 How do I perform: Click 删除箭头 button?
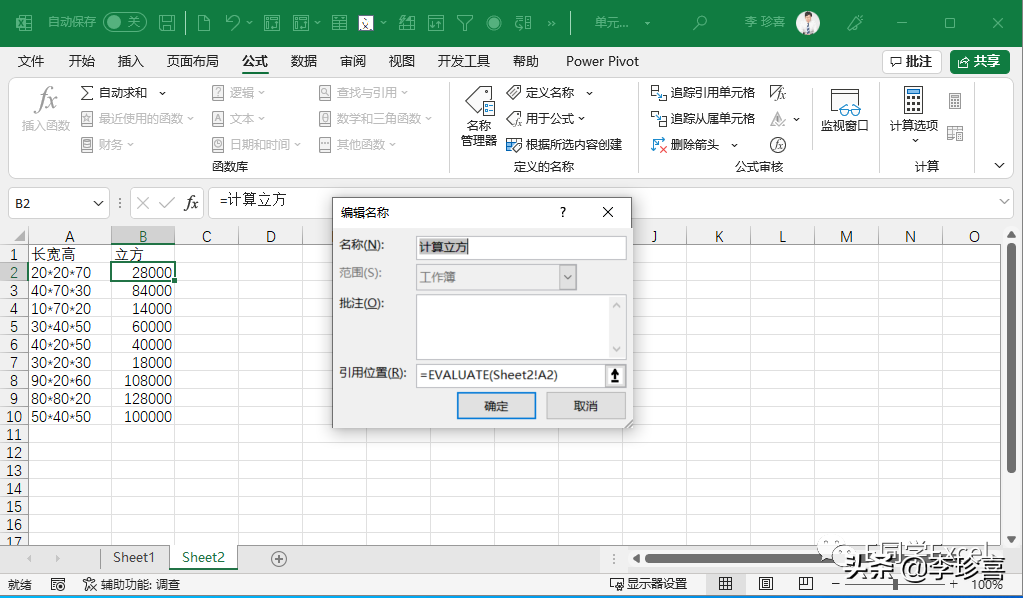tap(685, 145)
